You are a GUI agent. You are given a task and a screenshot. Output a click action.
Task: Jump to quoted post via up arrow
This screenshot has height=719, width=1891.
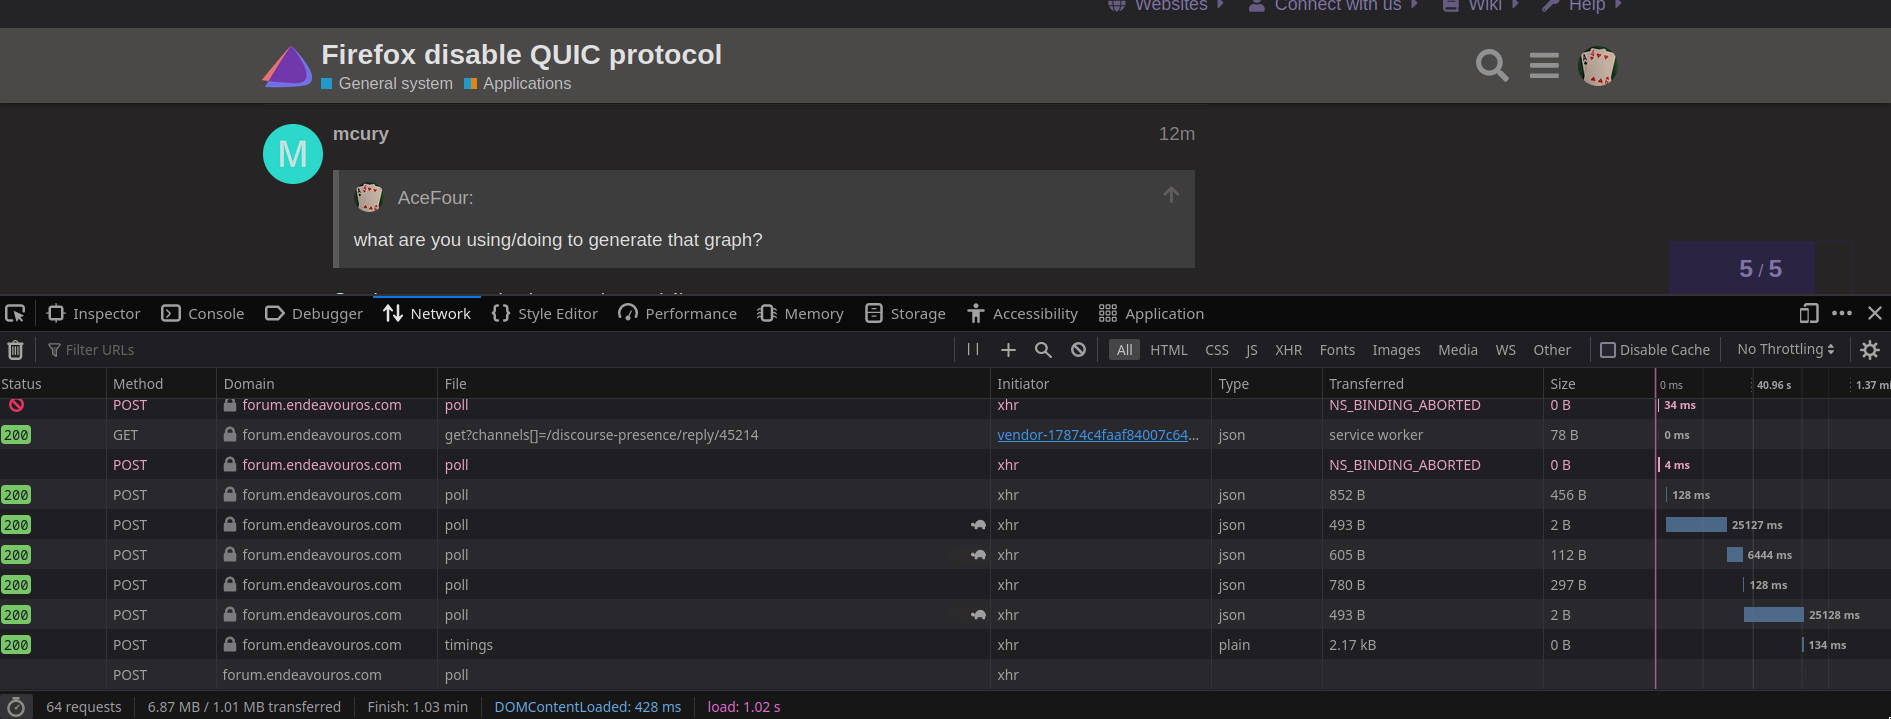pos(1171,194)
